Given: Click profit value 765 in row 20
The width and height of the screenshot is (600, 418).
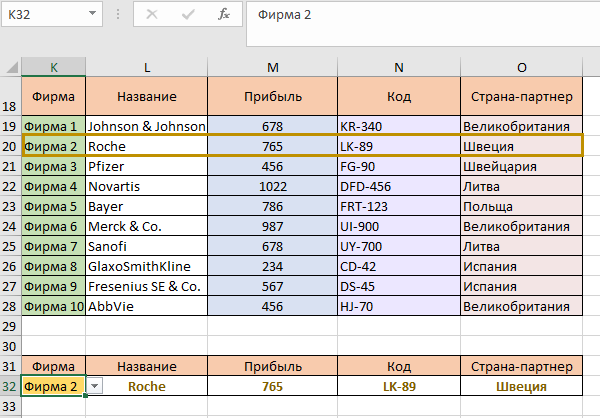Looking at the screenshot, I should (272, 146).
